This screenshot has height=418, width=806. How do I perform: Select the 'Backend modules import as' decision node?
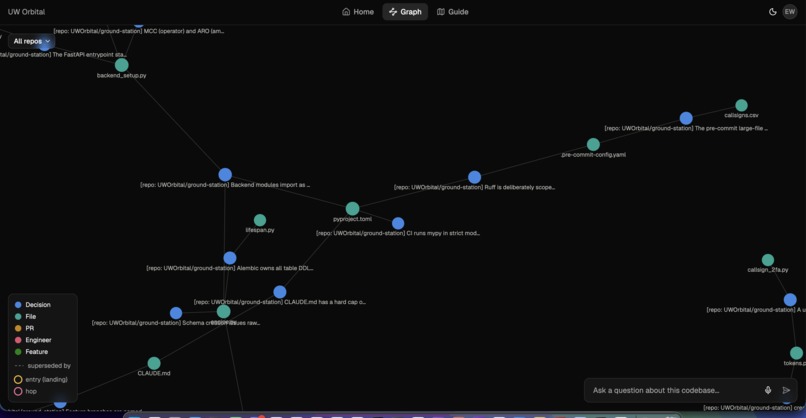[225, 175]
